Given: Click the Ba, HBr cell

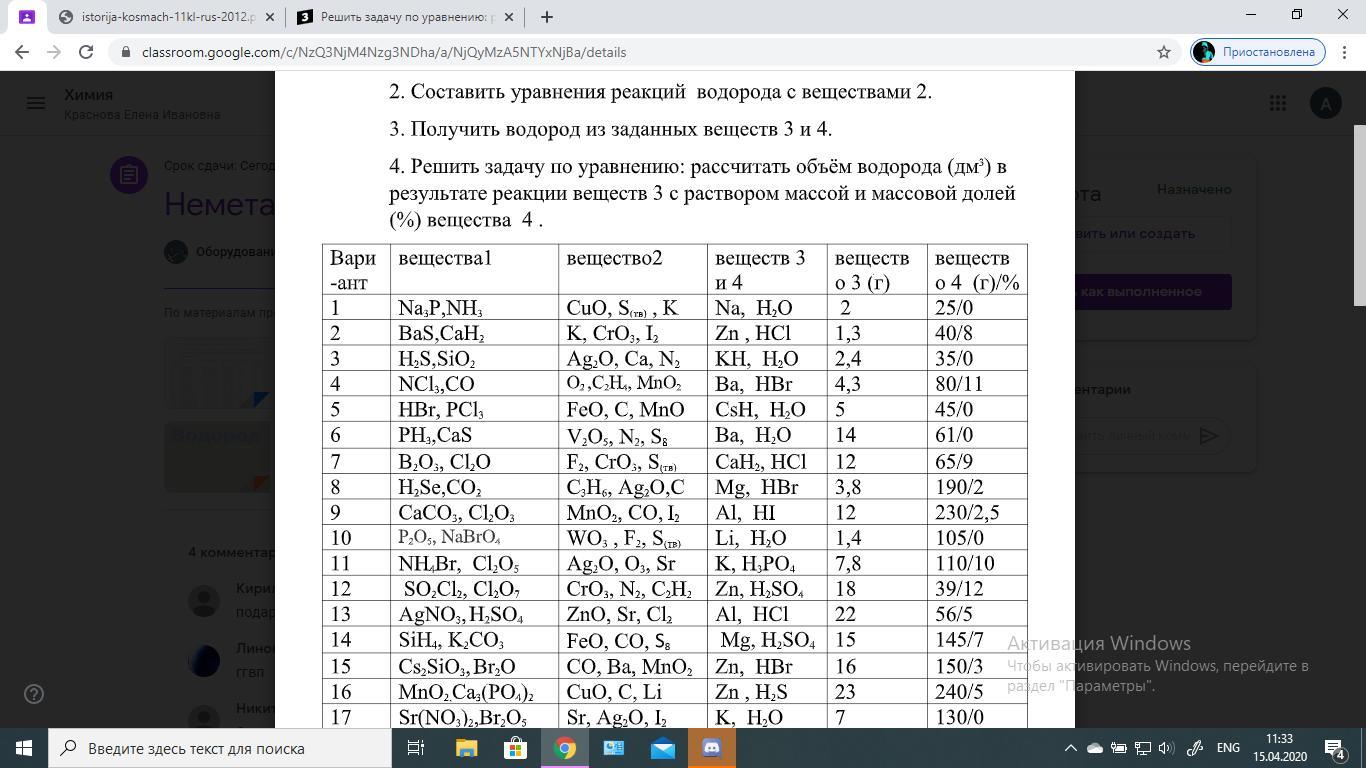Looking at the screenshot, I should tap(767, 384).
